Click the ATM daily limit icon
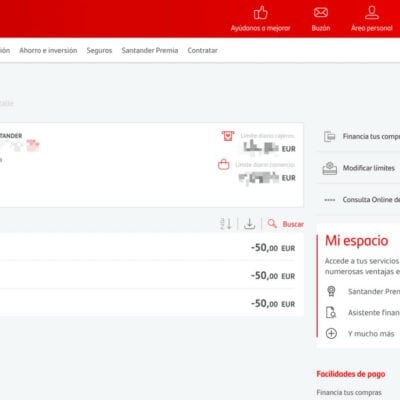Image resolution: width=400 pixels, height=400 pixels. [228, 136]
